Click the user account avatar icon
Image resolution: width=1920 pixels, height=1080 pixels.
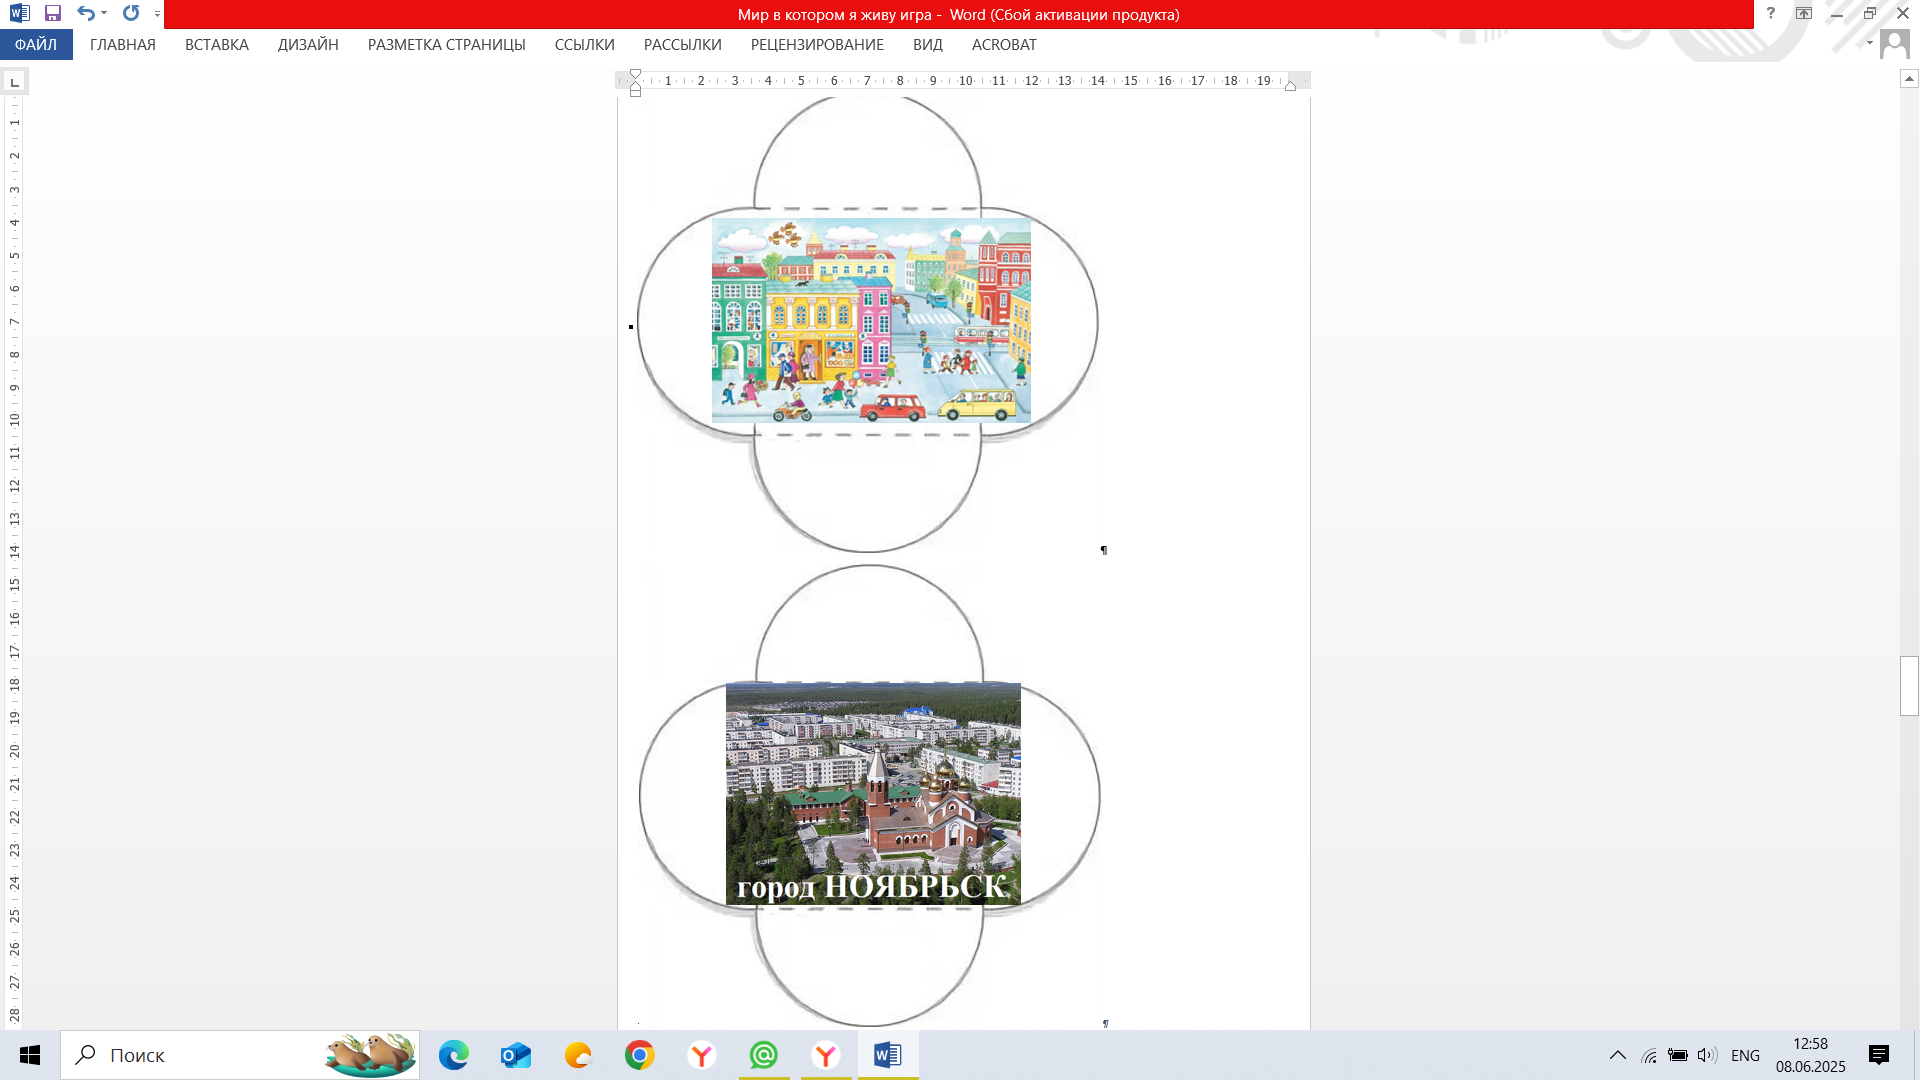click(x=1894, y=44)
